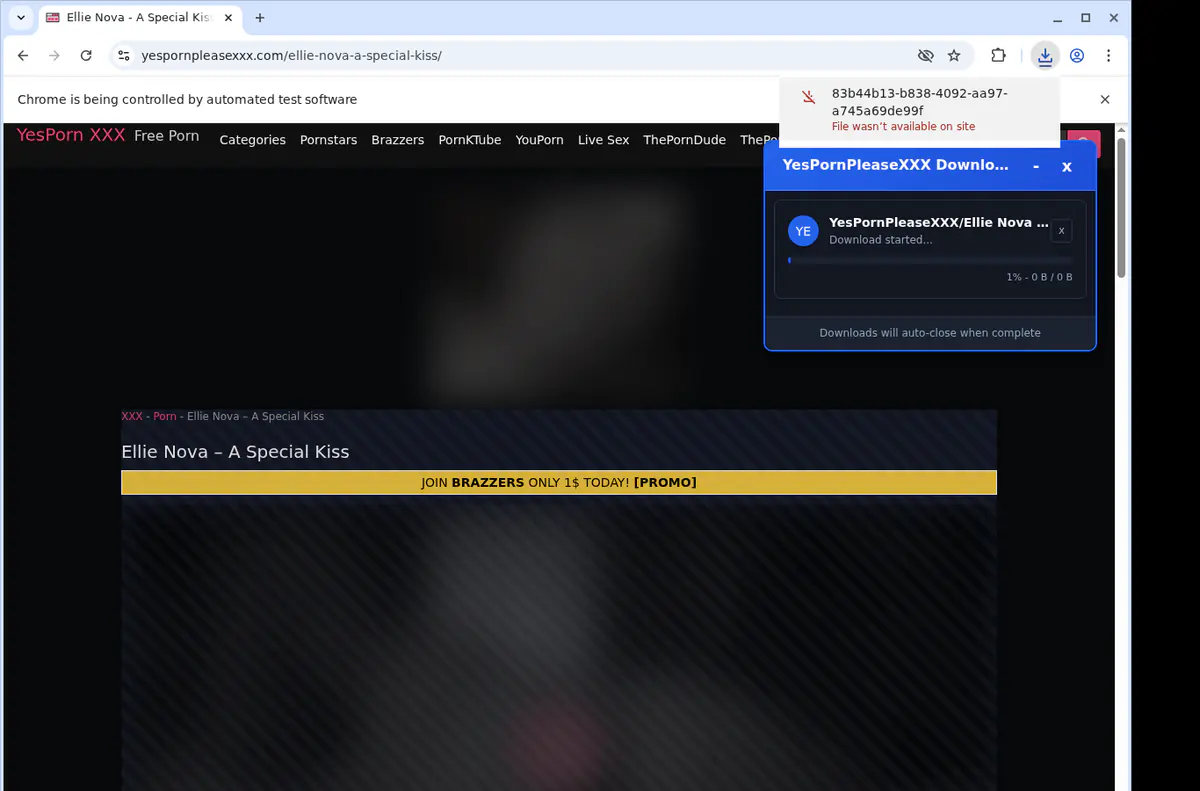Open the Chrome three-dot menu
Viewport: 1200px width, 791px height.
1109,56
